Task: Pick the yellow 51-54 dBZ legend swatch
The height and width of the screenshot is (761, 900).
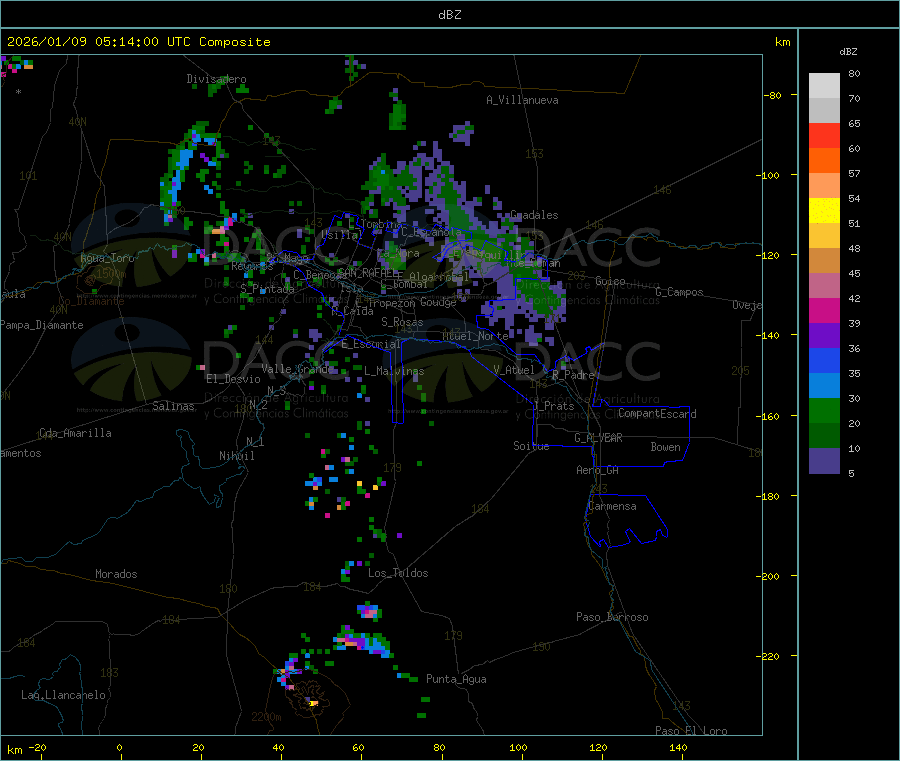Action: [x=824, y=211]
